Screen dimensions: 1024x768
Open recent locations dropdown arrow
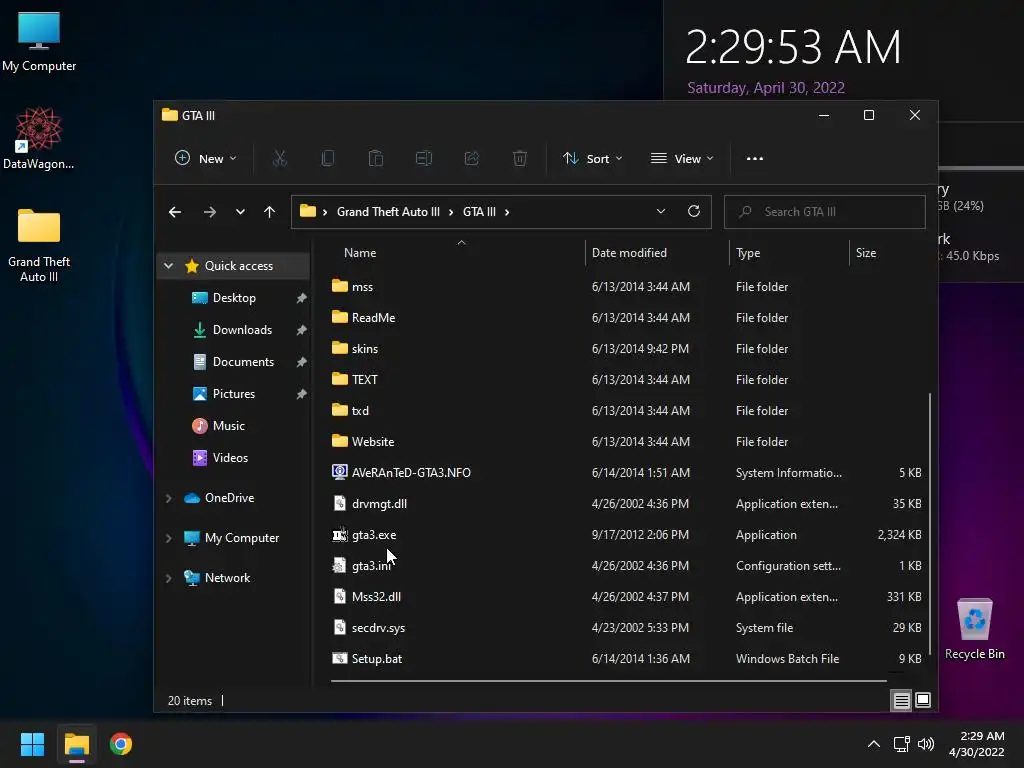(x=240, y=212)
